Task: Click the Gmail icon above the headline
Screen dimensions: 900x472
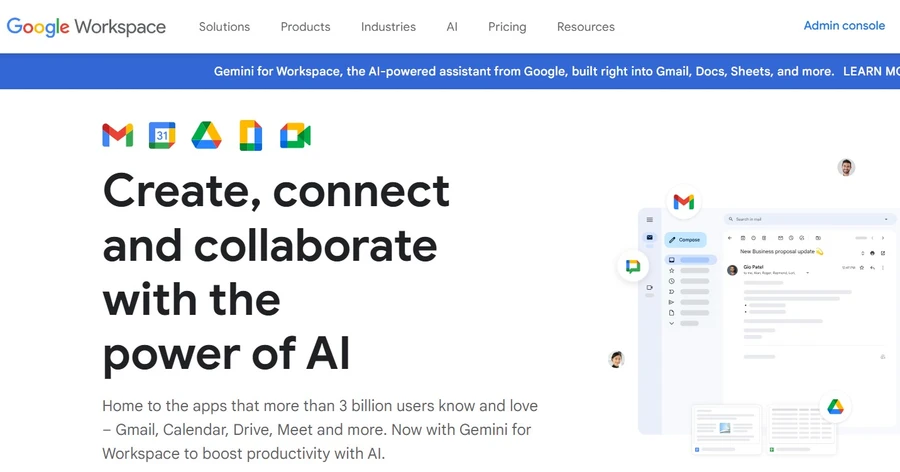Action: click(x=118, y=136)
